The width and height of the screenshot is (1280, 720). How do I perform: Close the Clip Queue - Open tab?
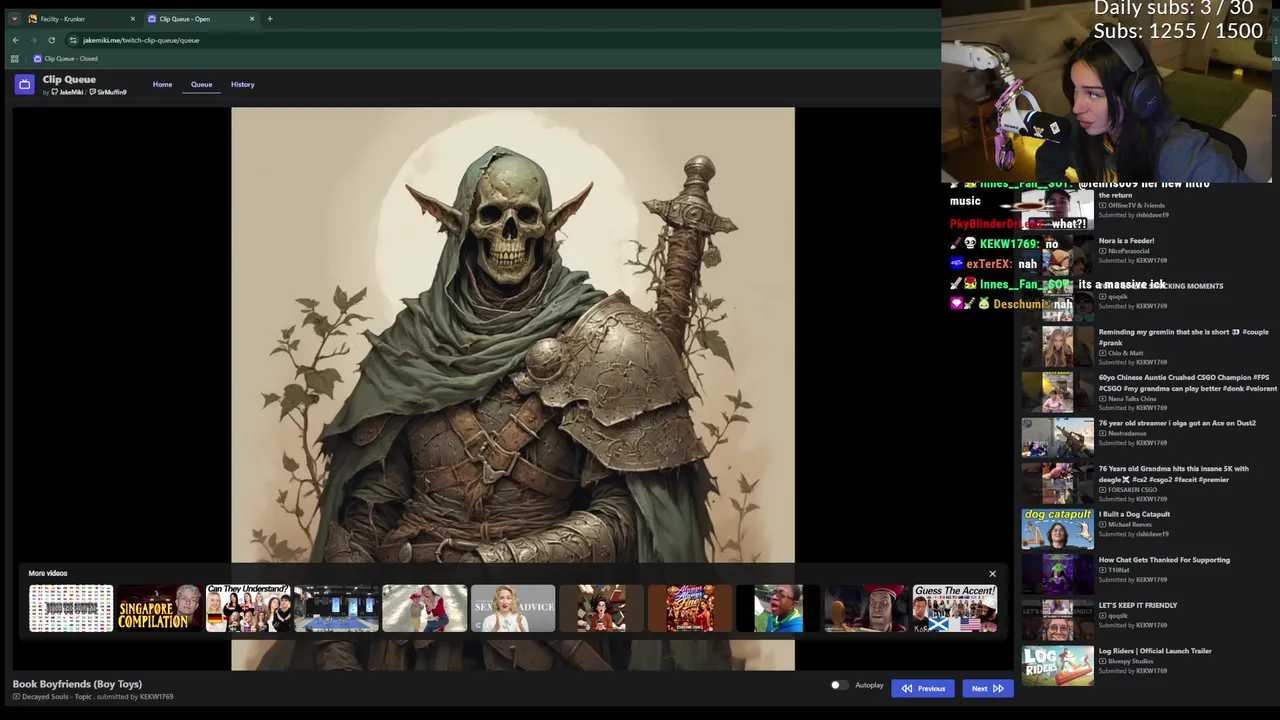click(252, 19)
